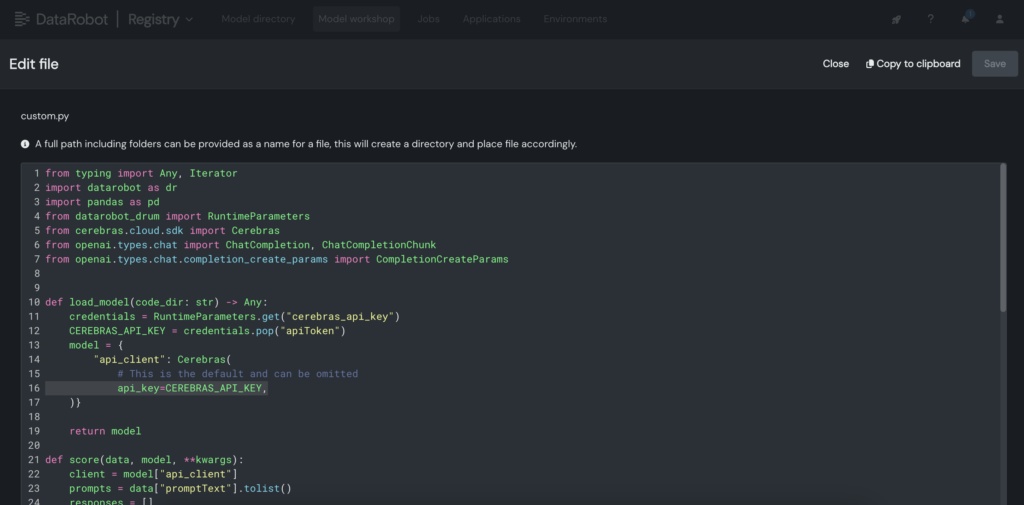
Task: Click comment 'This is the default and can be omitted'
Action: click(238, 374)
